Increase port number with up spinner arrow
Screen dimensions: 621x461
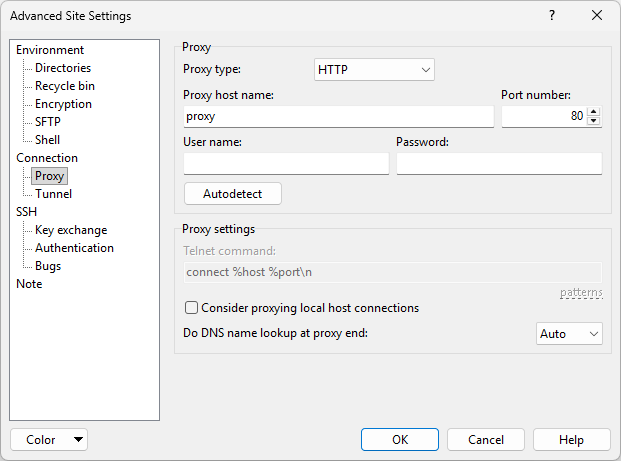coord(594,112)
